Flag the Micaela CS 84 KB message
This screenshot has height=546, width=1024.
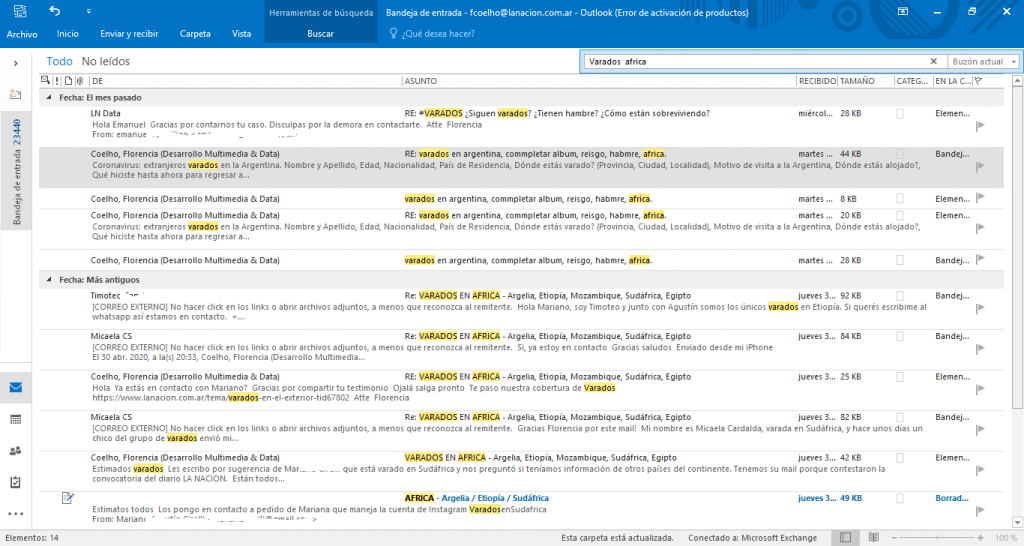[x=980, y=349]
